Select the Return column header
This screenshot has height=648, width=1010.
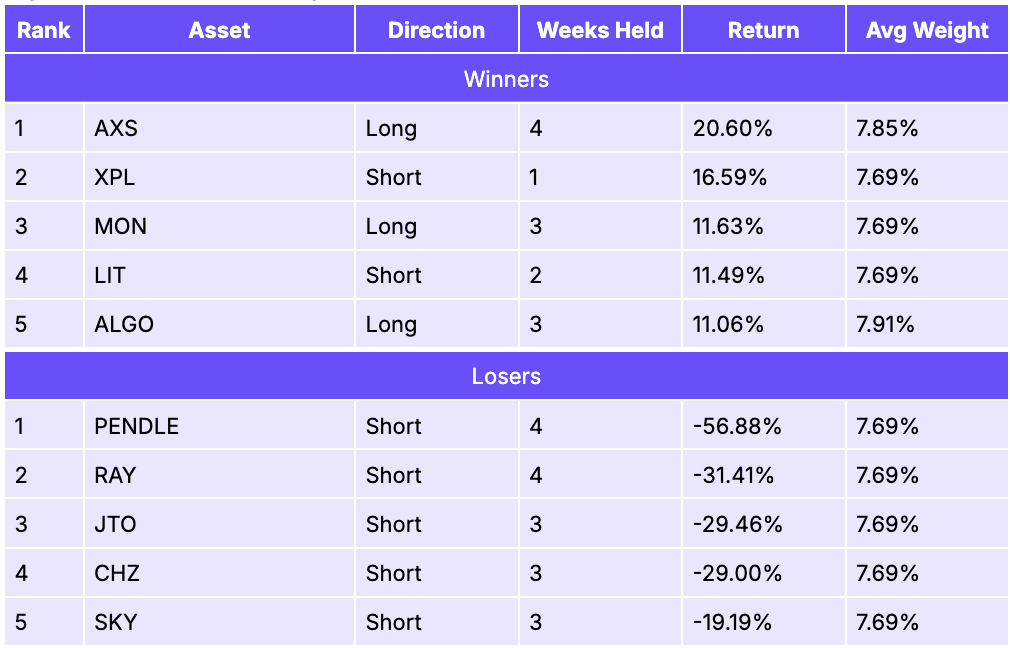pyautogui.click(x=763, y=30)
